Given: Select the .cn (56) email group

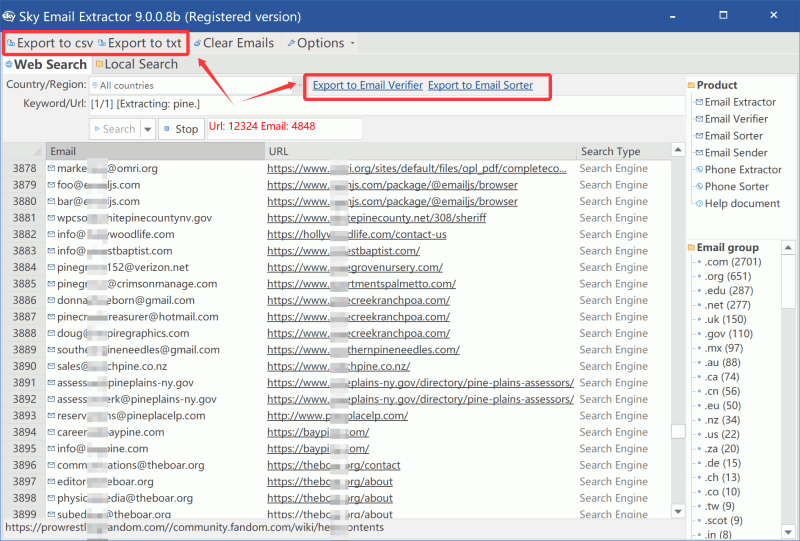Looking at the screenshot, I should pyautogui.click(x=722, y=391).
